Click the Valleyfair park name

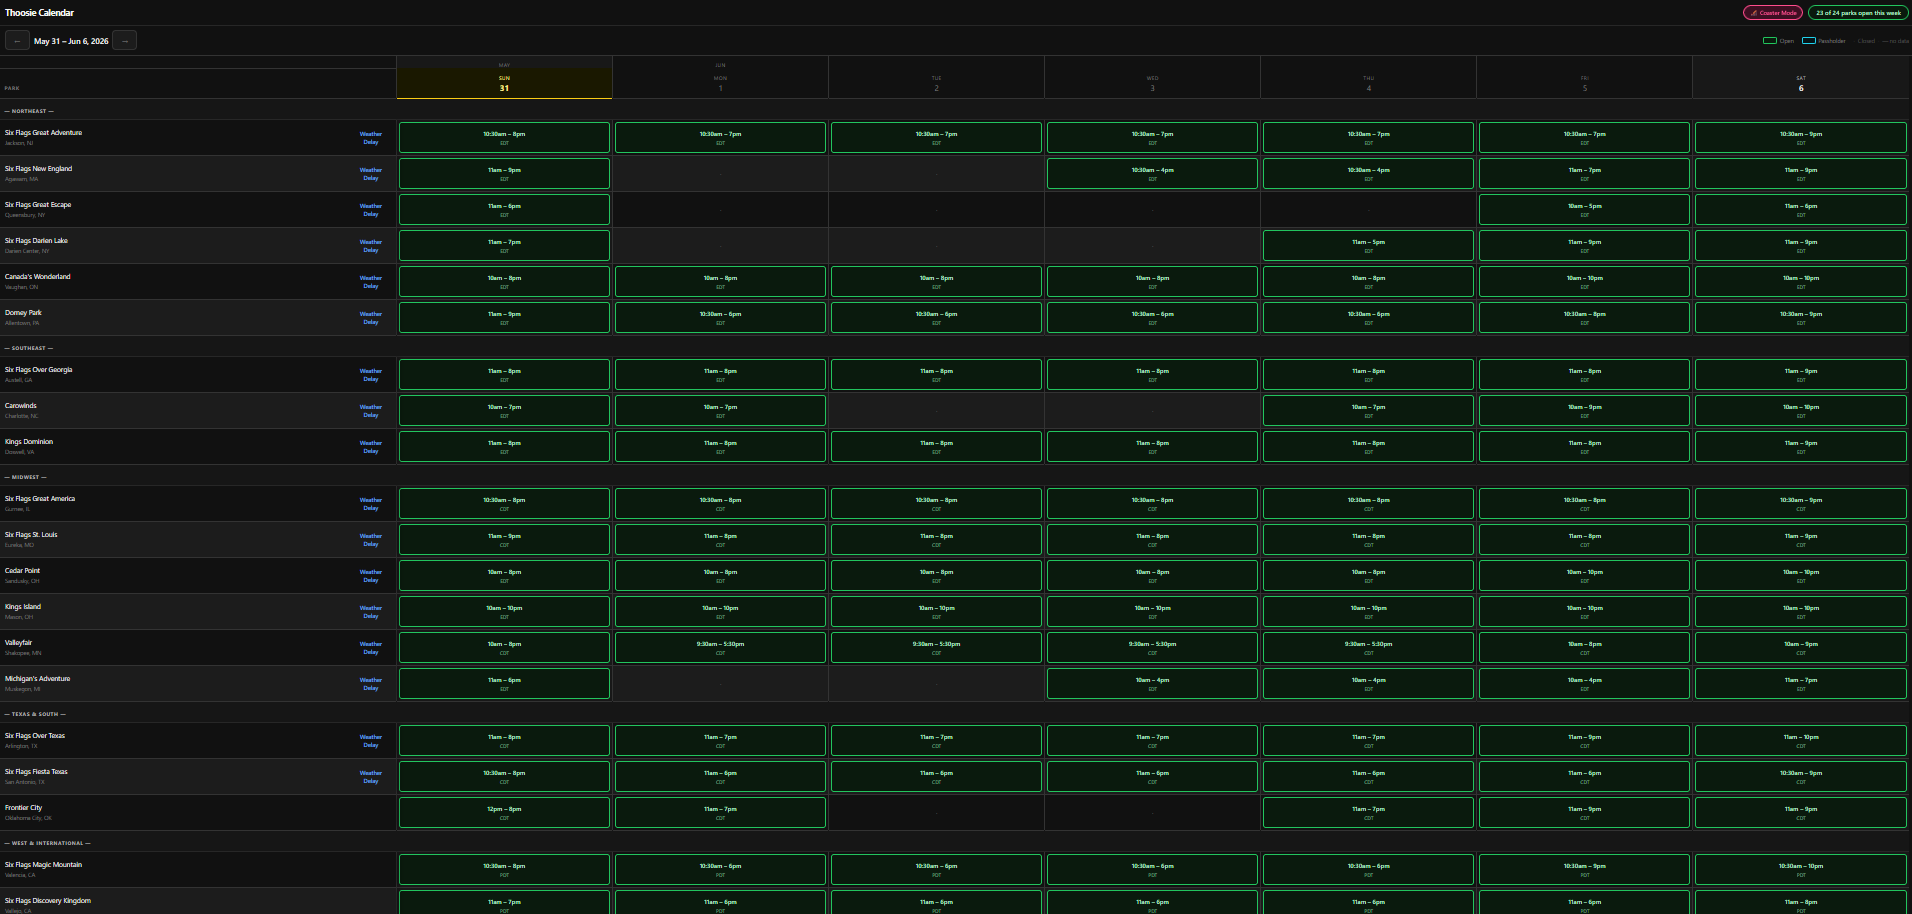[x=19, y=643]
